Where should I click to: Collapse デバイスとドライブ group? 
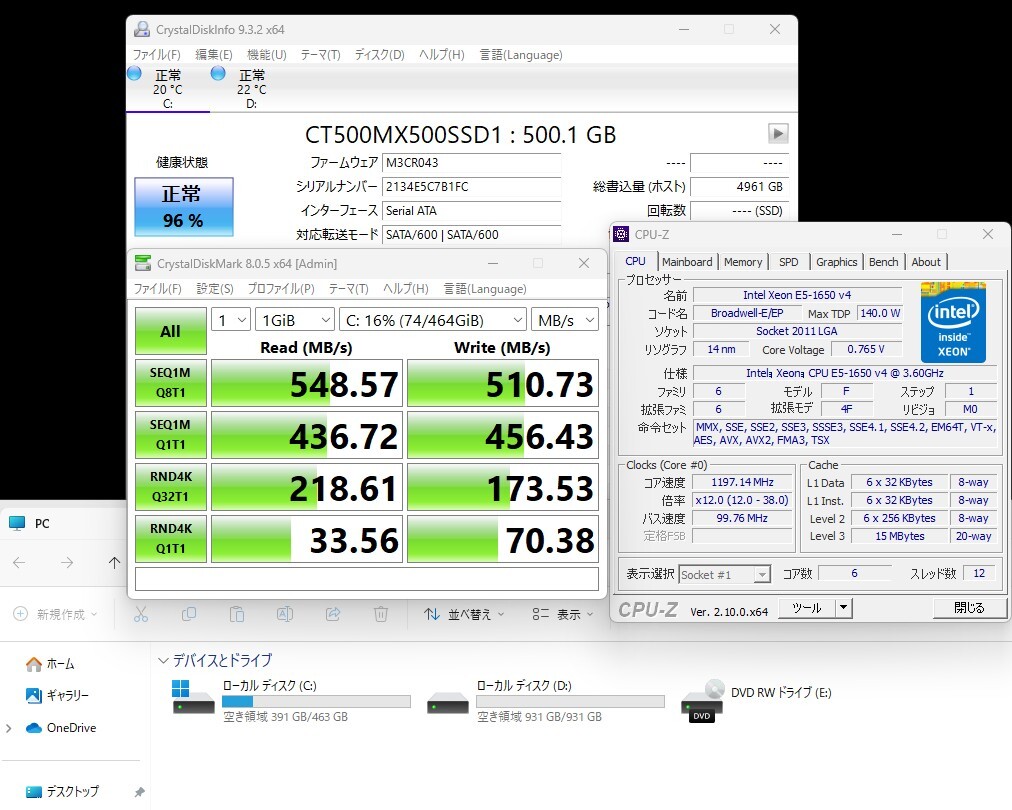coord(163,660)
